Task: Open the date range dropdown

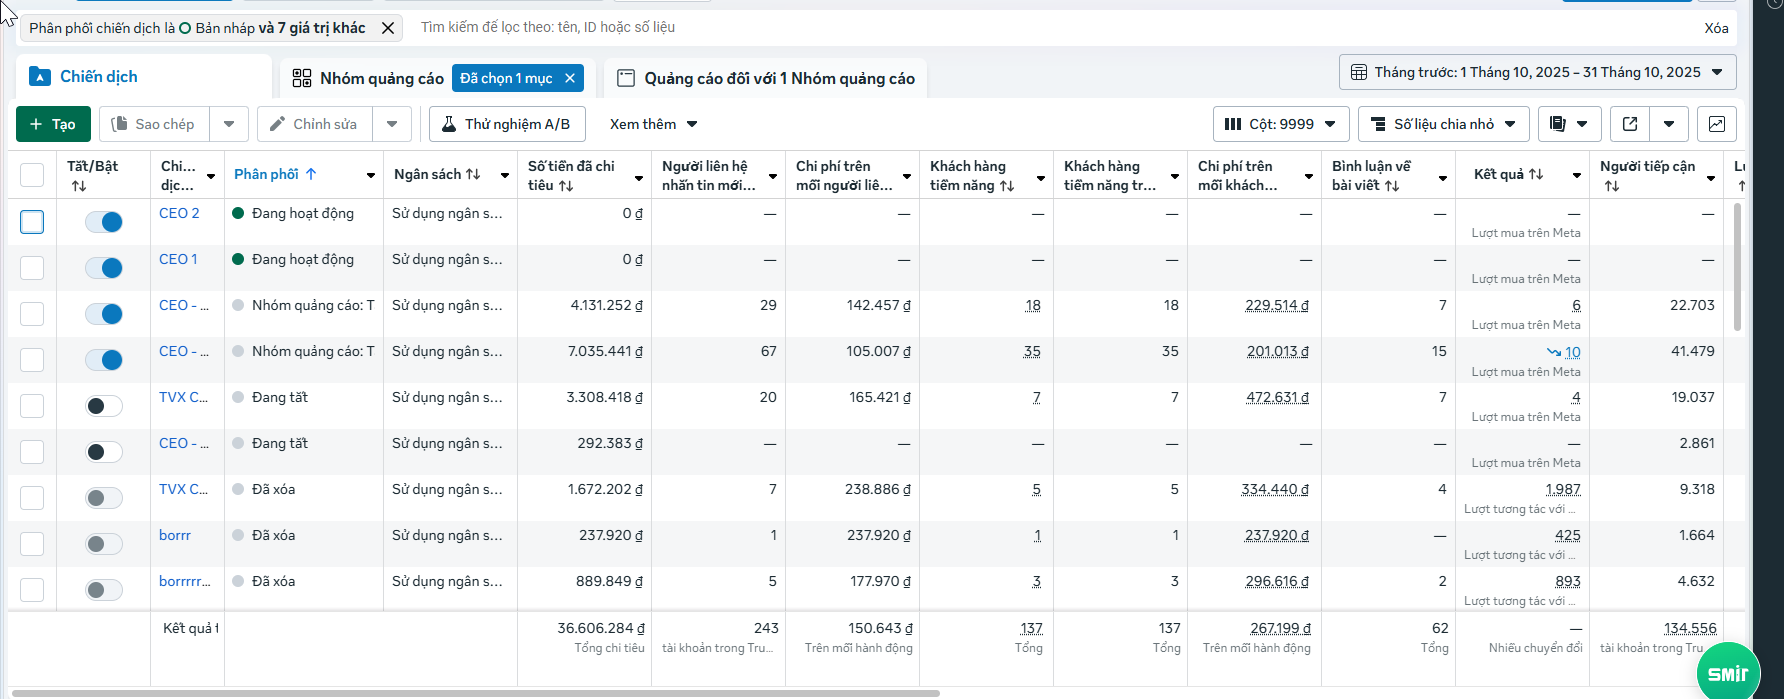Action: [1537, 72]
